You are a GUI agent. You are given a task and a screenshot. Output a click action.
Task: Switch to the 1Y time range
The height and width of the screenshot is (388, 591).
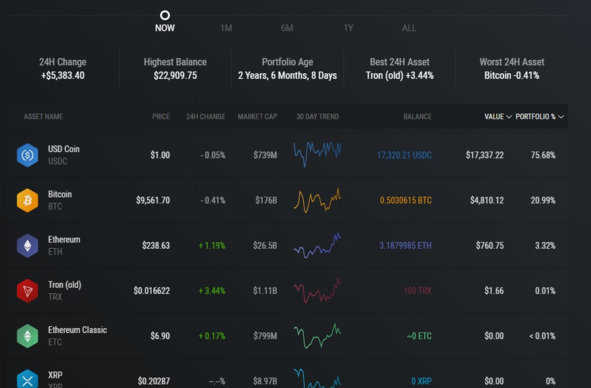point(348,28)
